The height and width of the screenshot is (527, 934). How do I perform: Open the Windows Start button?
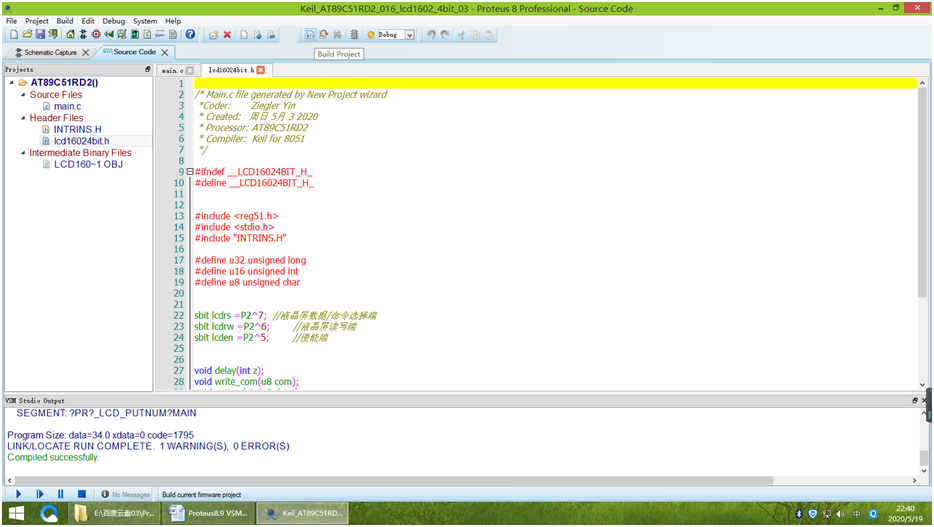(17, 513)
